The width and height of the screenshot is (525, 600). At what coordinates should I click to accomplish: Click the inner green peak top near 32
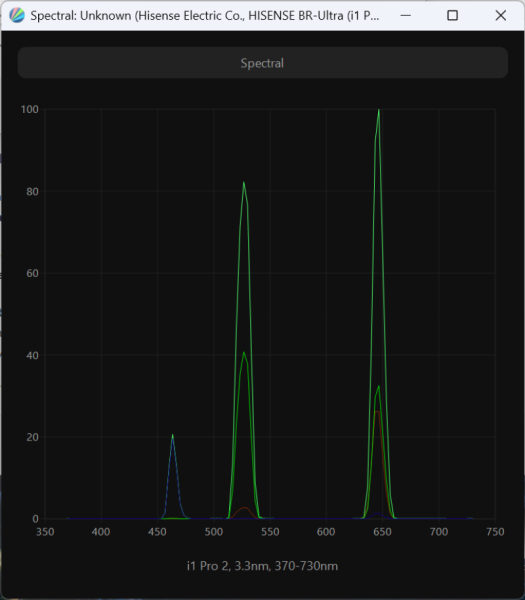[379, 386]
